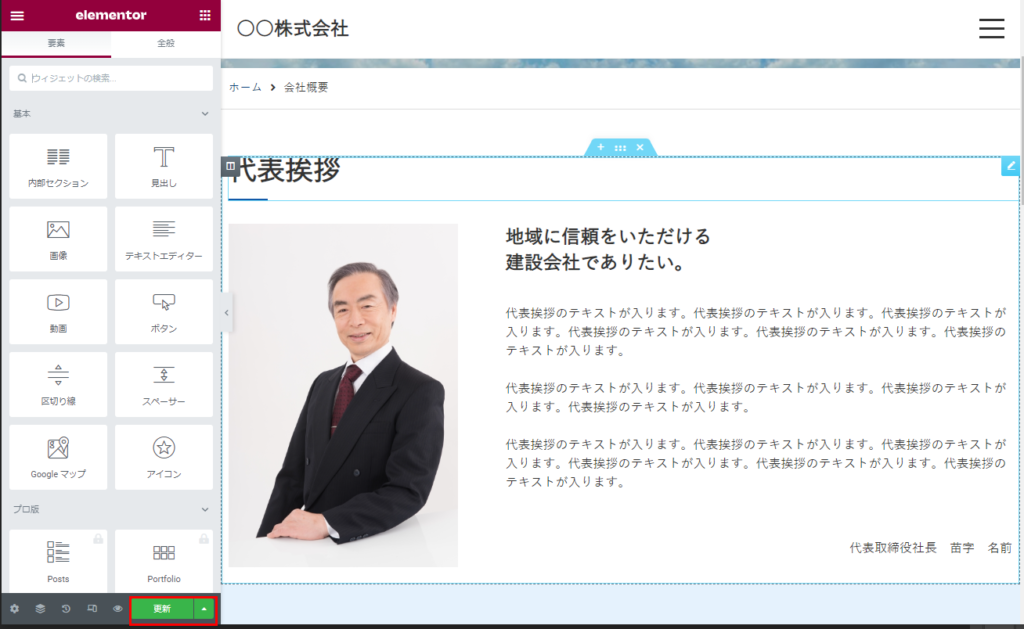Click the add section plus icon
This screenshot has height=629, width=1024.
point(601,147)
